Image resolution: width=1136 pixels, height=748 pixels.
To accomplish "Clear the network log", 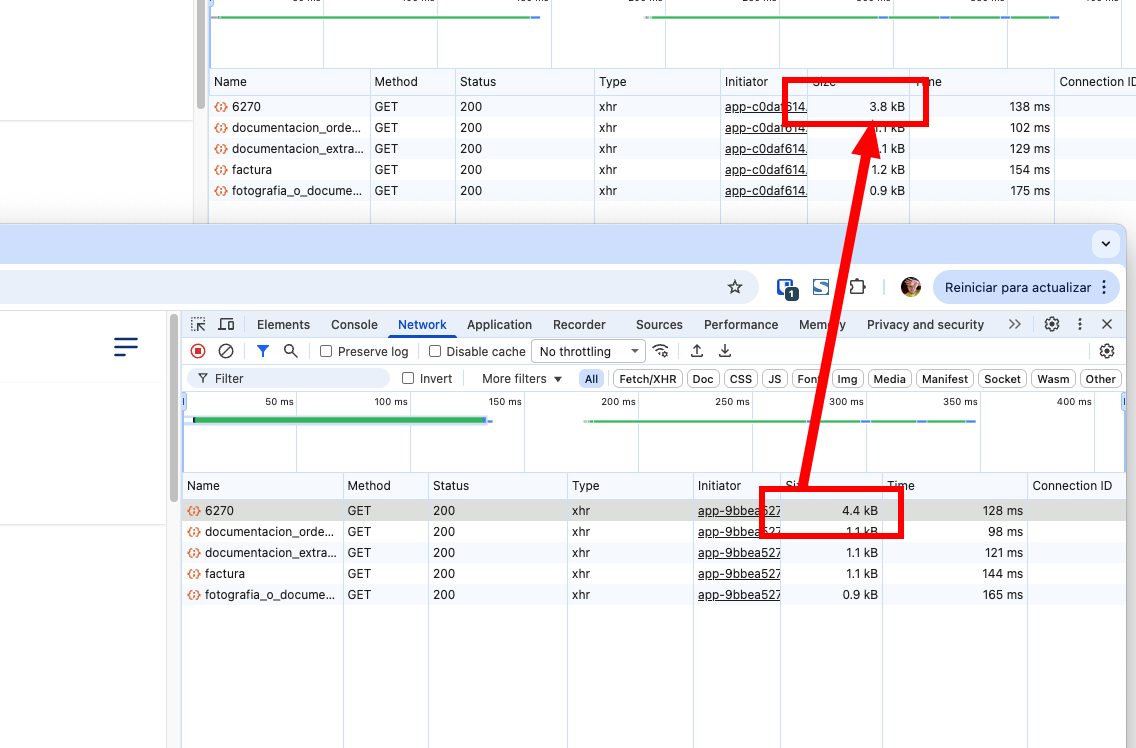I will click(x=226, y=351).
